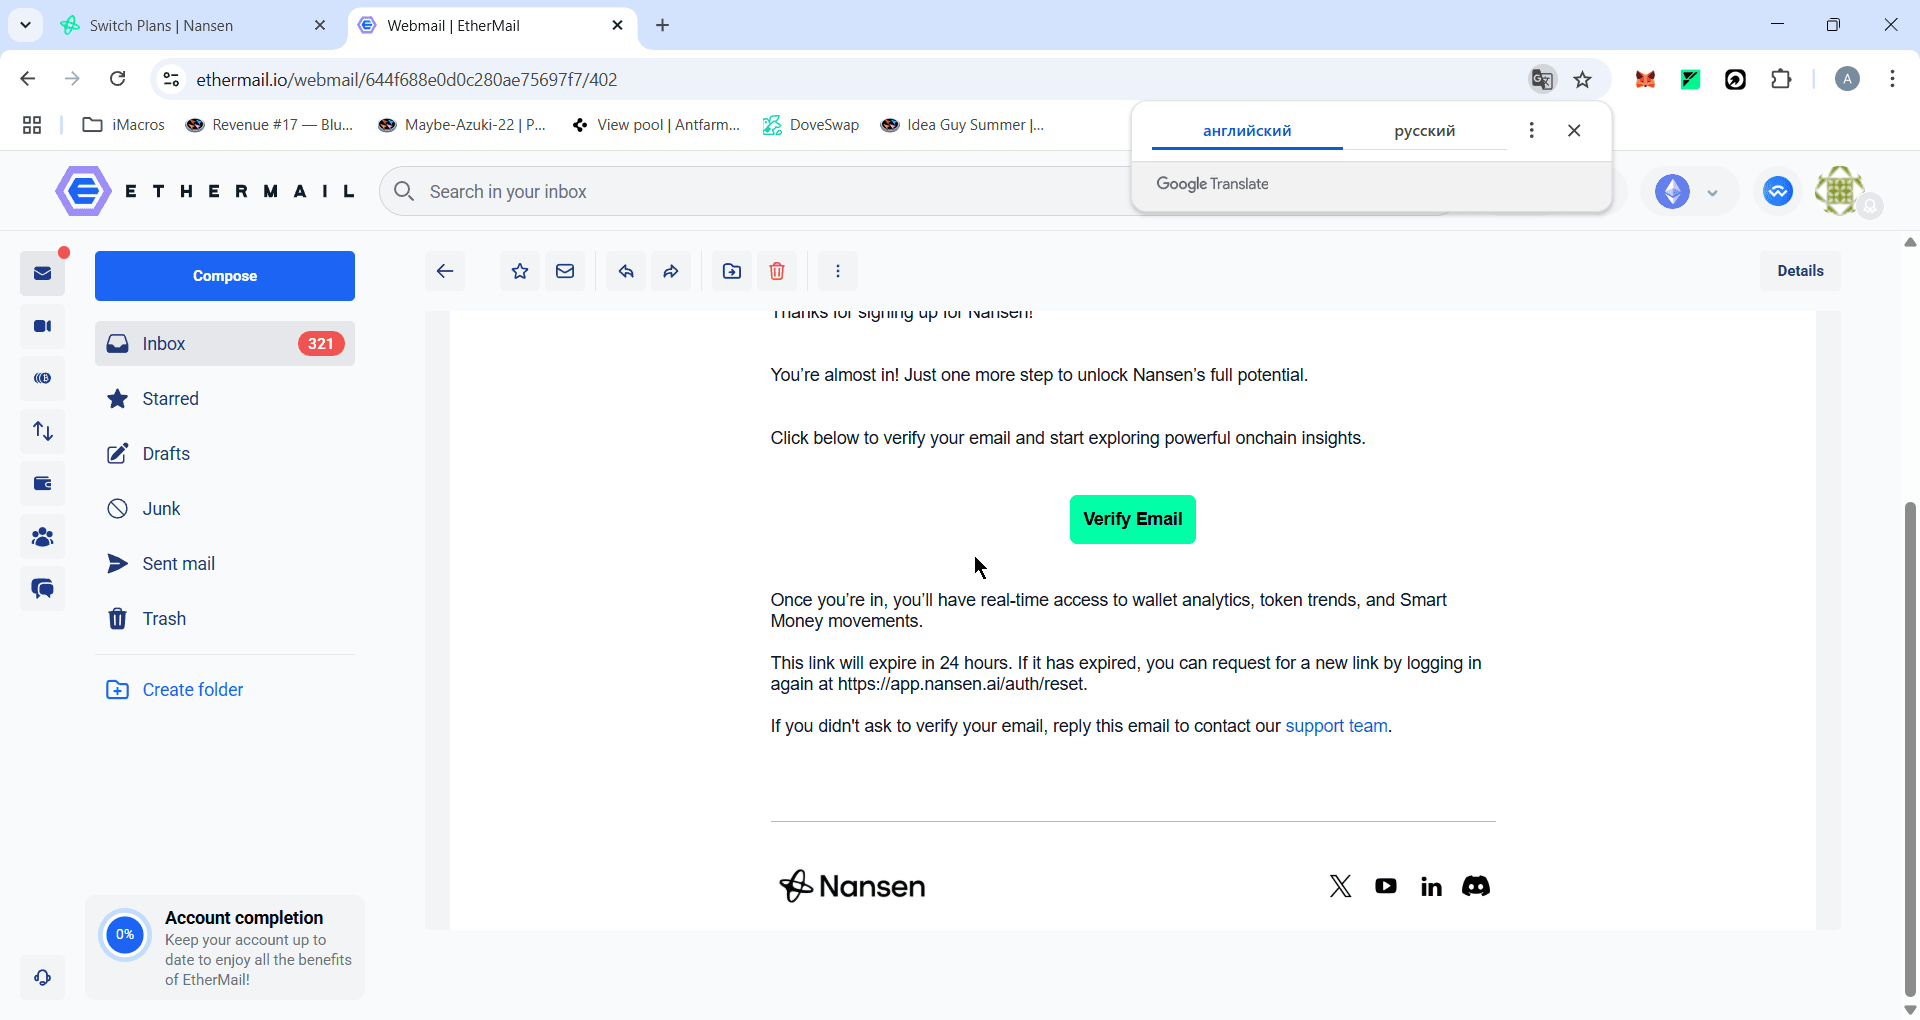The height and width of the screenshot is (1020, 1920).
Task: Reply to this email
Action: point(626,271)
